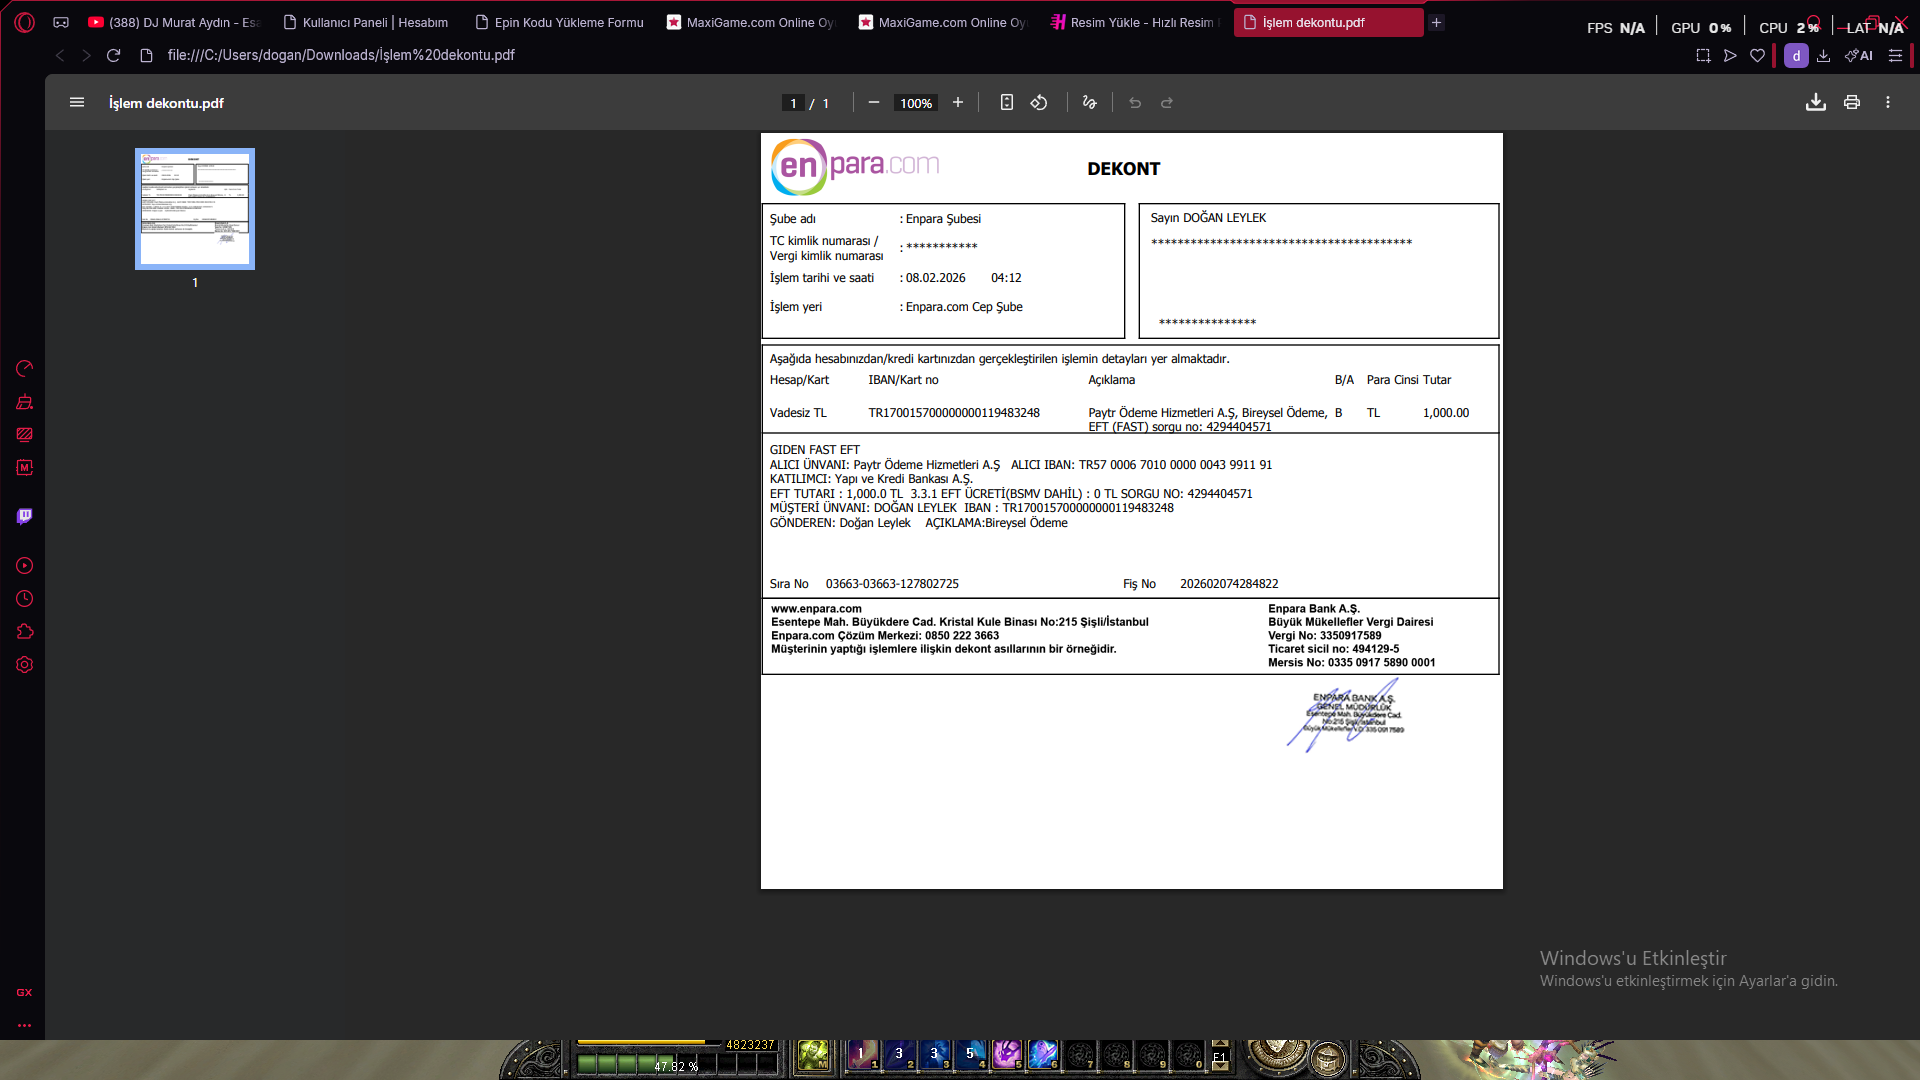Open the Player sidebar panel

point(25,566)
